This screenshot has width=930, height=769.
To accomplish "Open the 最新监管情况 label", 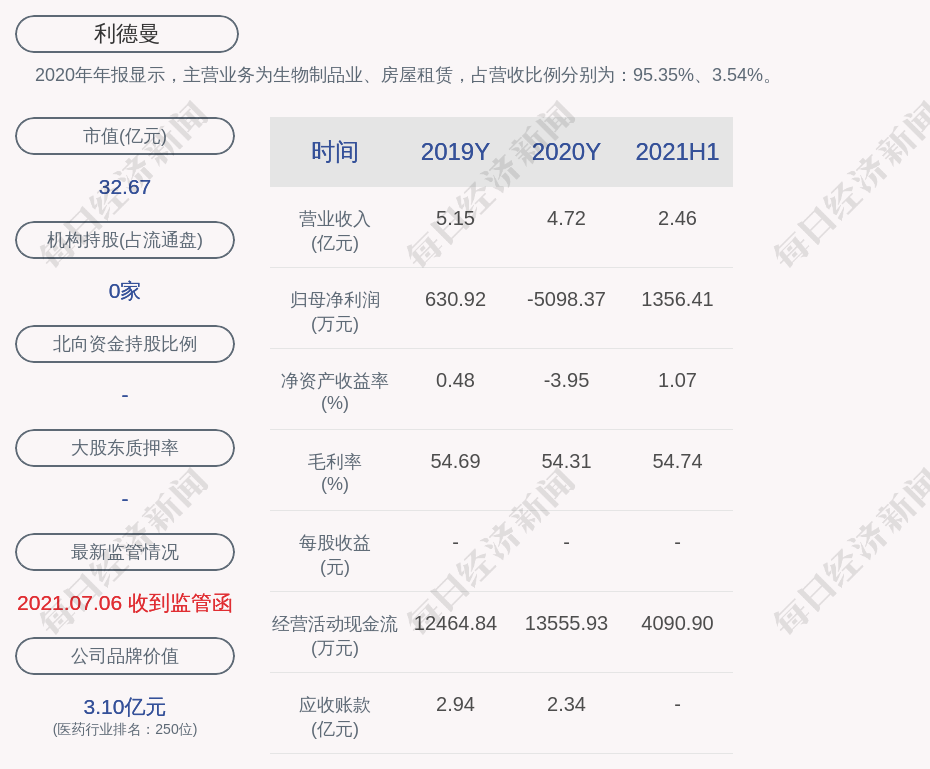I will tap(125, 552).
